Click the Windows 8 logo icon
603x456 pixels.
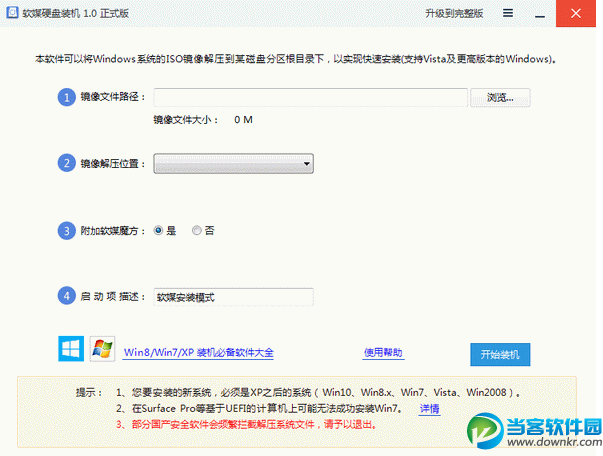[71, 349]
